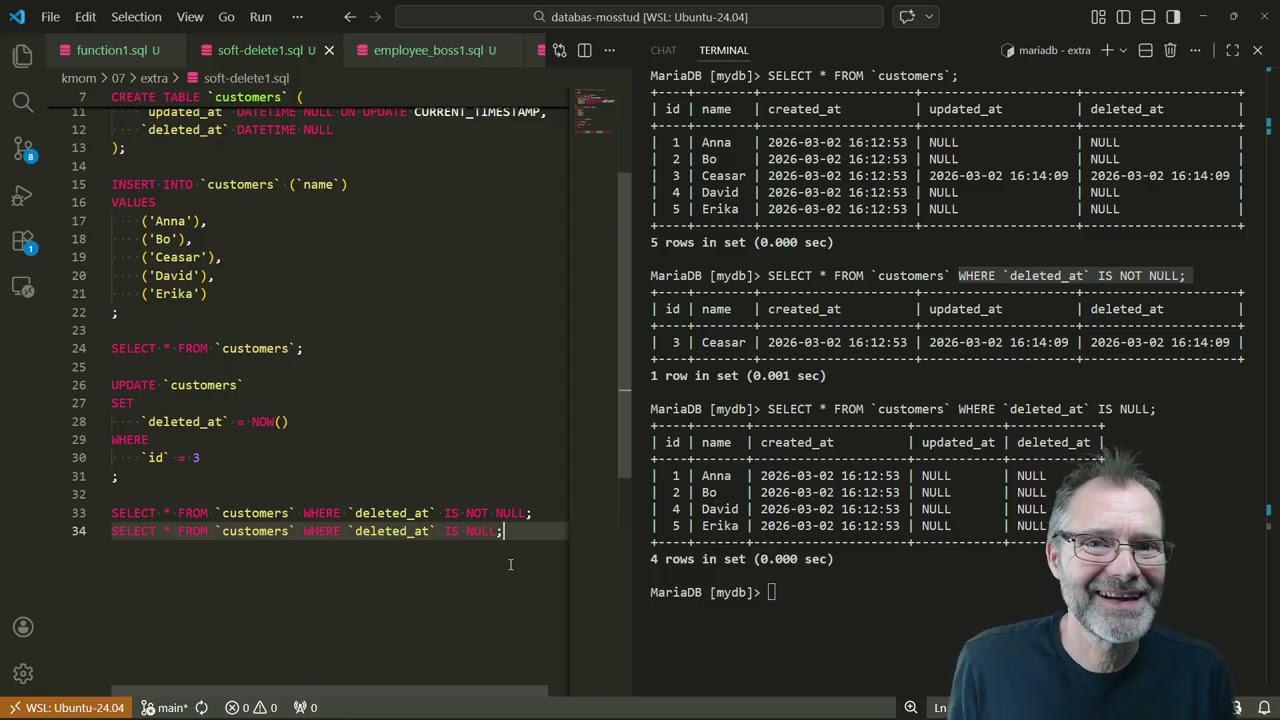This screenshot has height=720, width=1280.
Task: Click the main* git branch button
Action: [163, 708]
